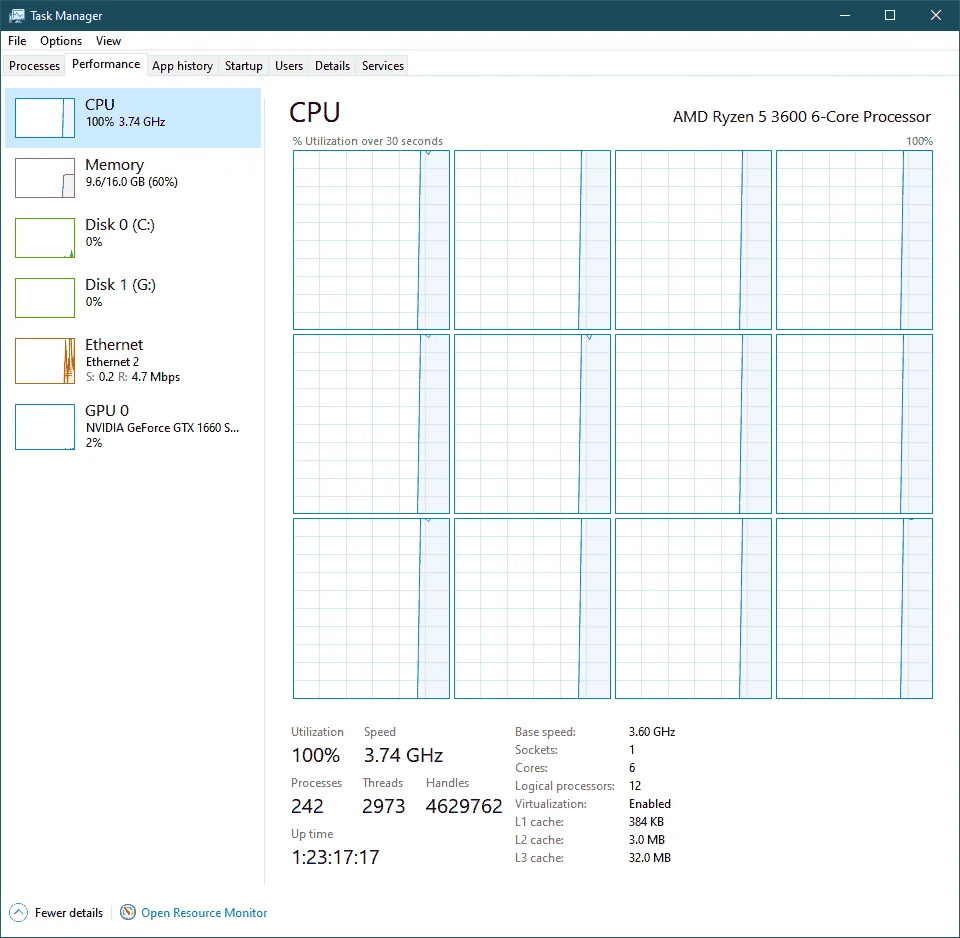
Task: Click the large CPU heading
Action: coord(315,113)
